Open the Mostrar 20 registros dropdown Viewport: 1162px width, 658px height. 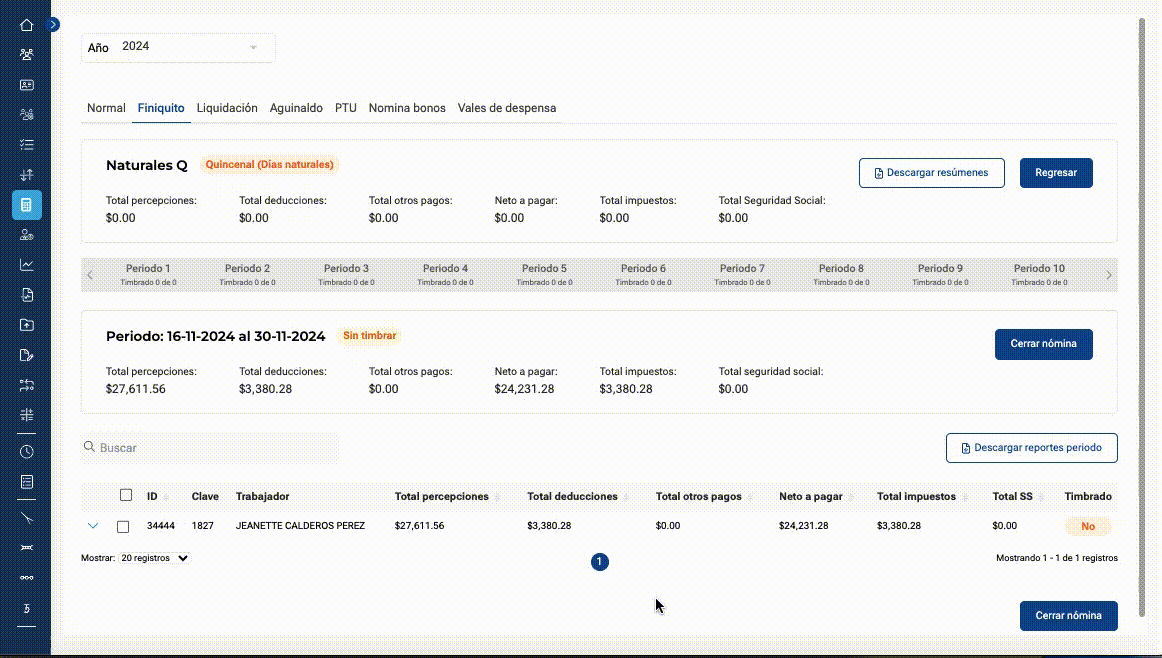(155, 558)
